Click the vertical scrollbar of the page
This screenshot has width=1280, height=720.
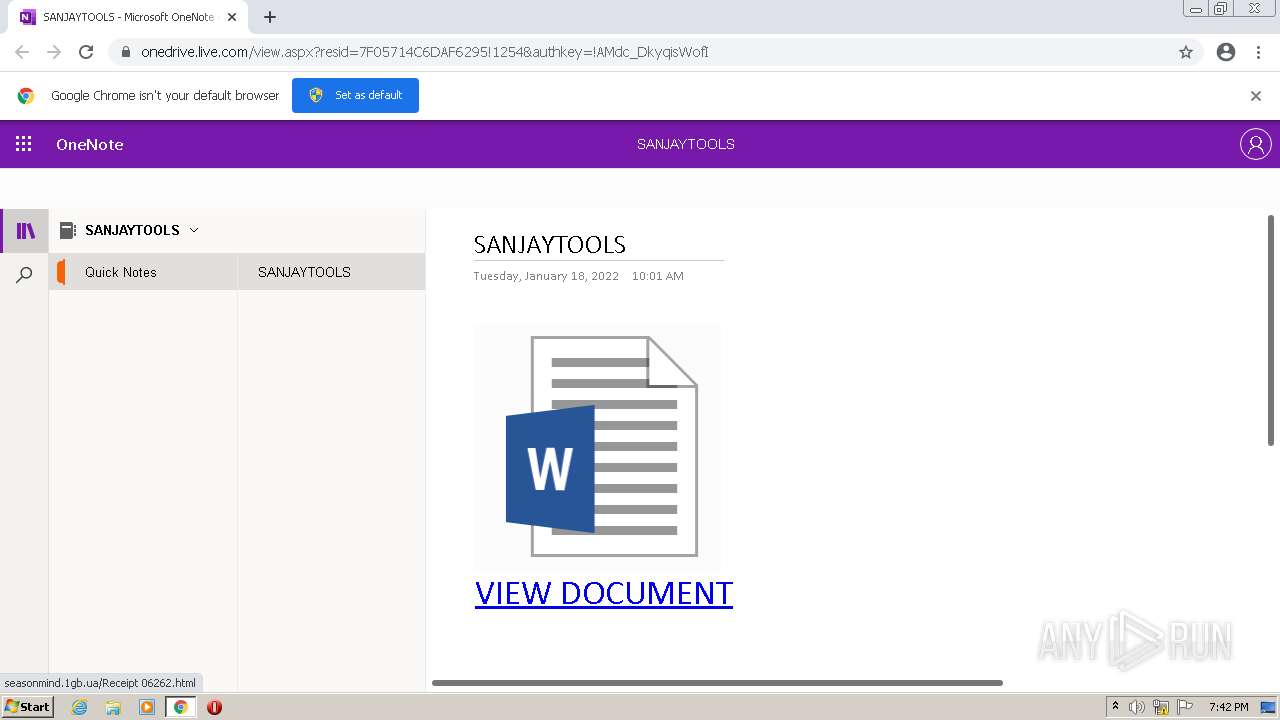1271,330
